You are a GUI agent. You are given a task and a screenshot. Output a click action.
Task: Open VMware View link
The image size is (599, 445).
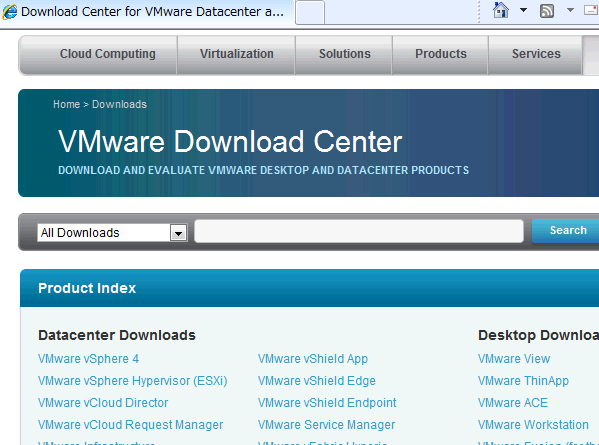point(514,359)
